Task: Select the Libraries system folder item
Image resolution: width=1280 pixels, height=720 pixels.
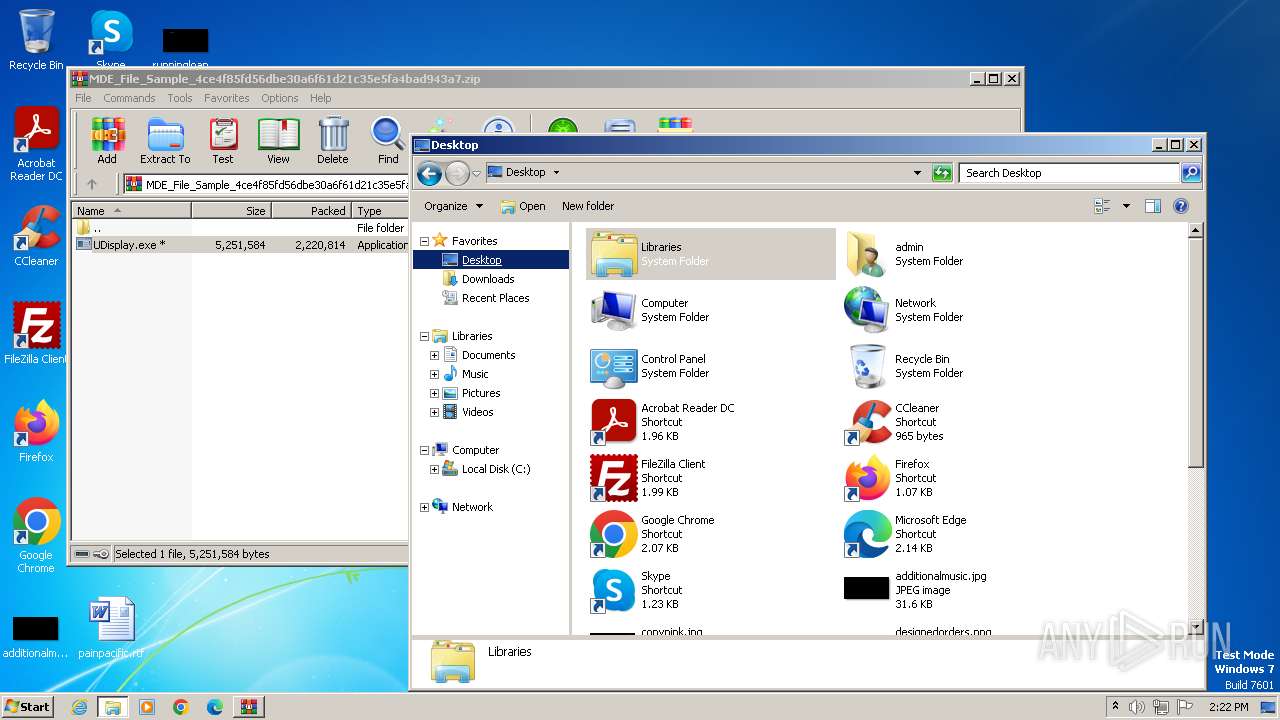Action: click(x=711, y=254)
